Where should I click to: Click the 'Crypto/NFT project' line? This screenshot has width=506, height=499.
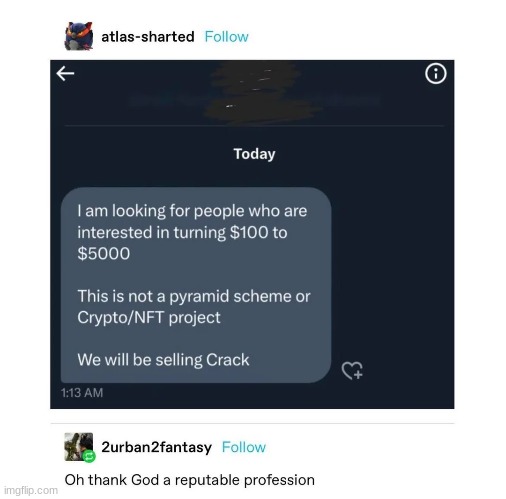149,317
